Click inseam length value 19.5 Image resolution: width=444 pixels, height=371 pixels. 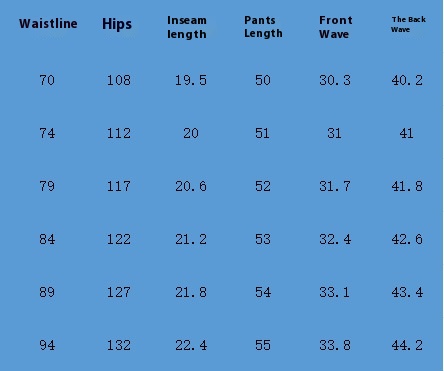(x=191, y=80)
